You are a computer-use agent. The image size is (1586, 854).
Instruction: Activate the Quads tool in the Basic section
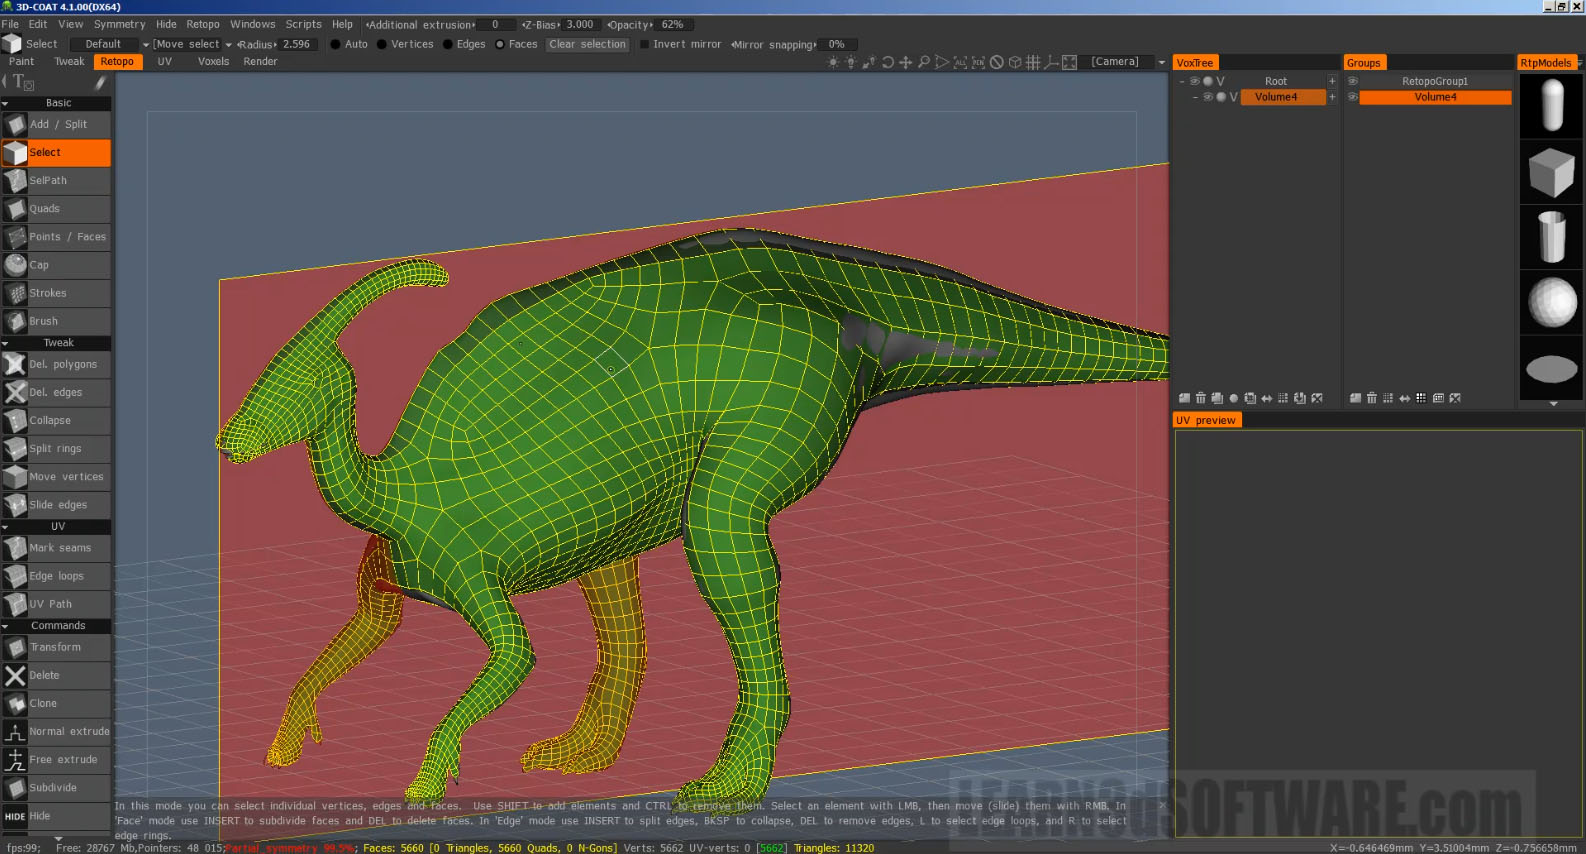coord(56,209)
